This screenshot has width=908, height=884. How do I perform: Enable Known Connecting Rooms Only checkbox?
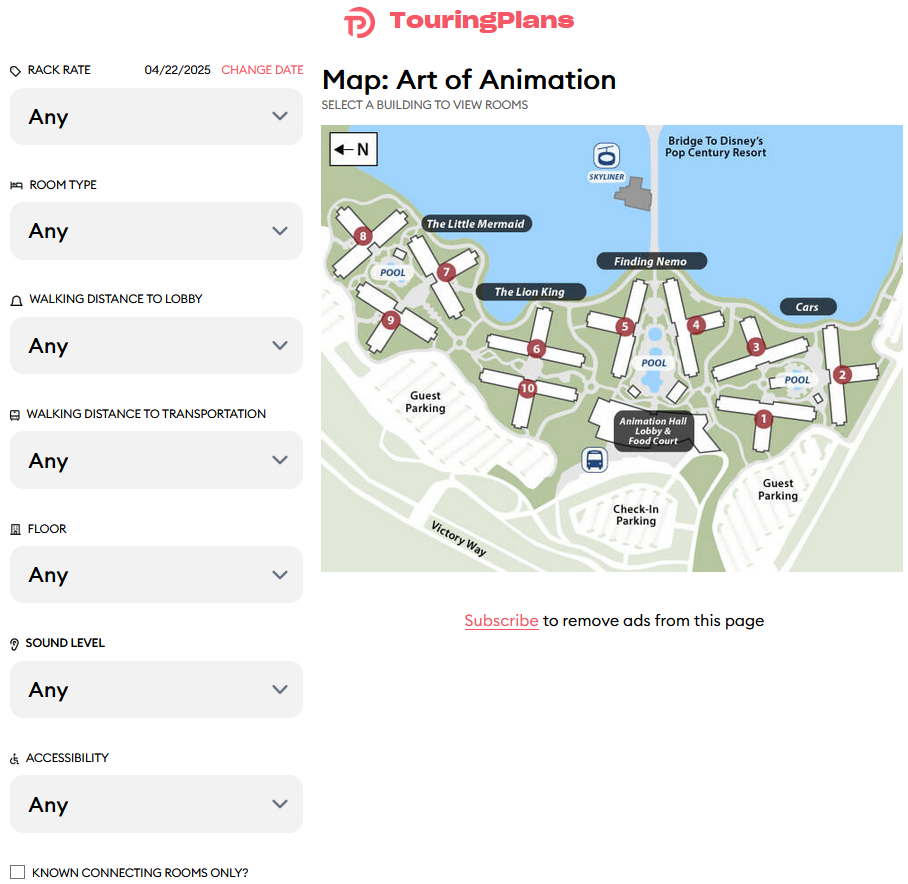17,872
